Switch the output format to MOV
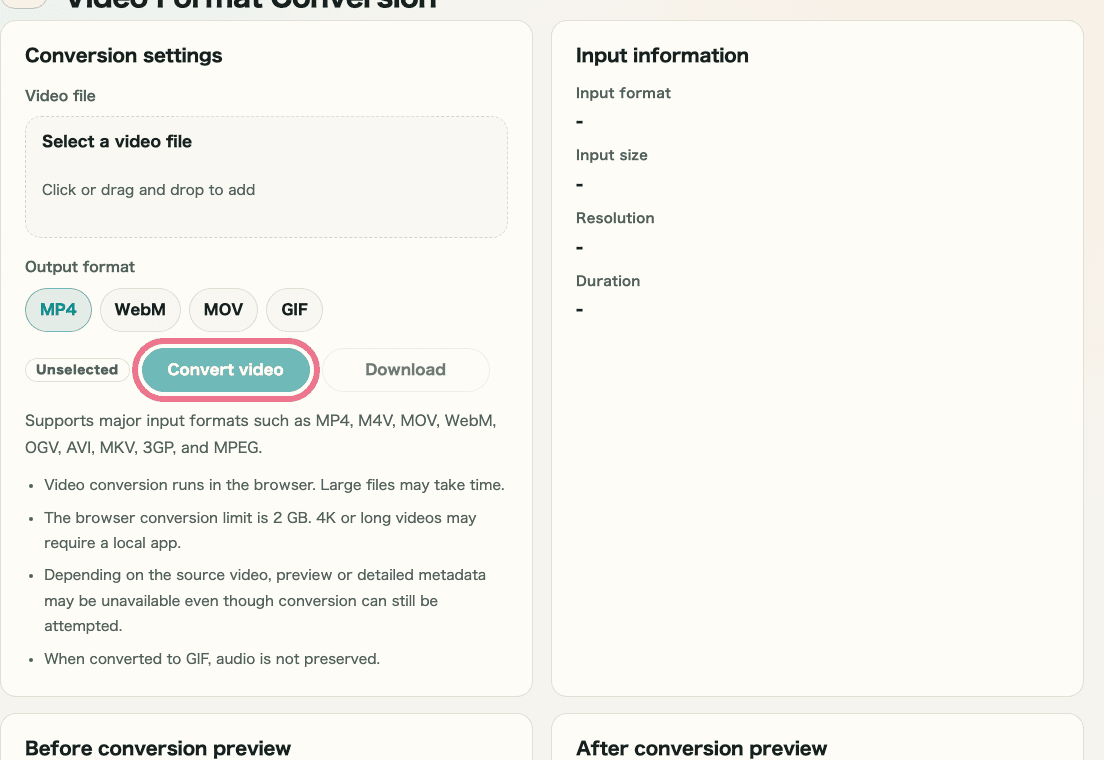1104x760 pixels. coord(223,310)
